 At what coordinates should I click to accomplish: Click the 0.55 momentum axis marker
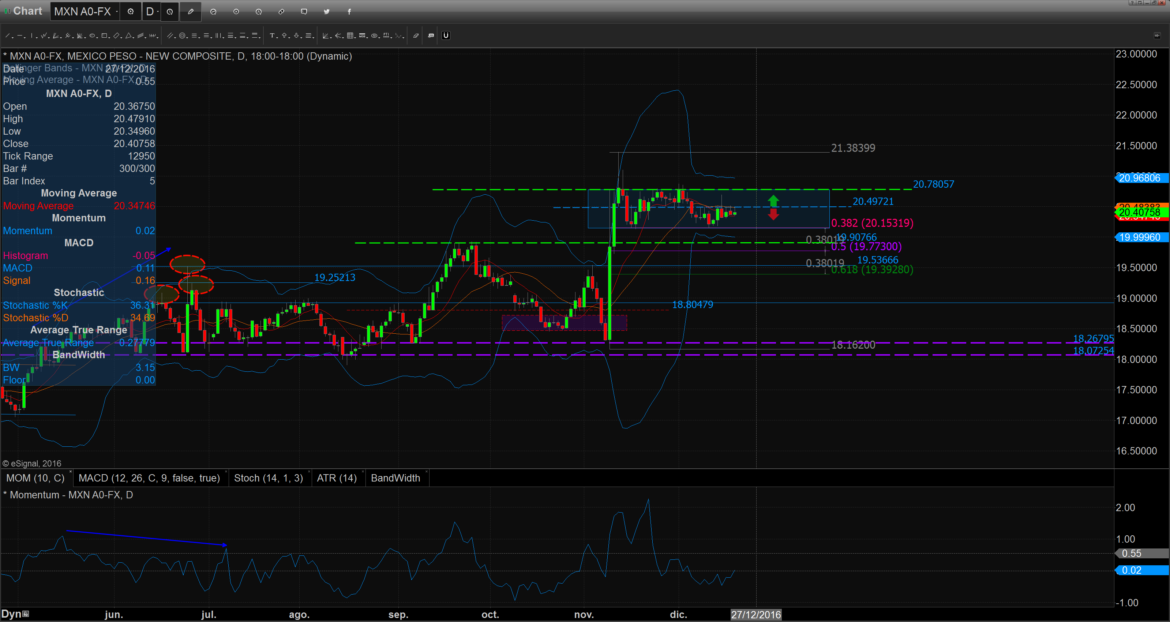pyautogui.click(x=1142, y=553)
